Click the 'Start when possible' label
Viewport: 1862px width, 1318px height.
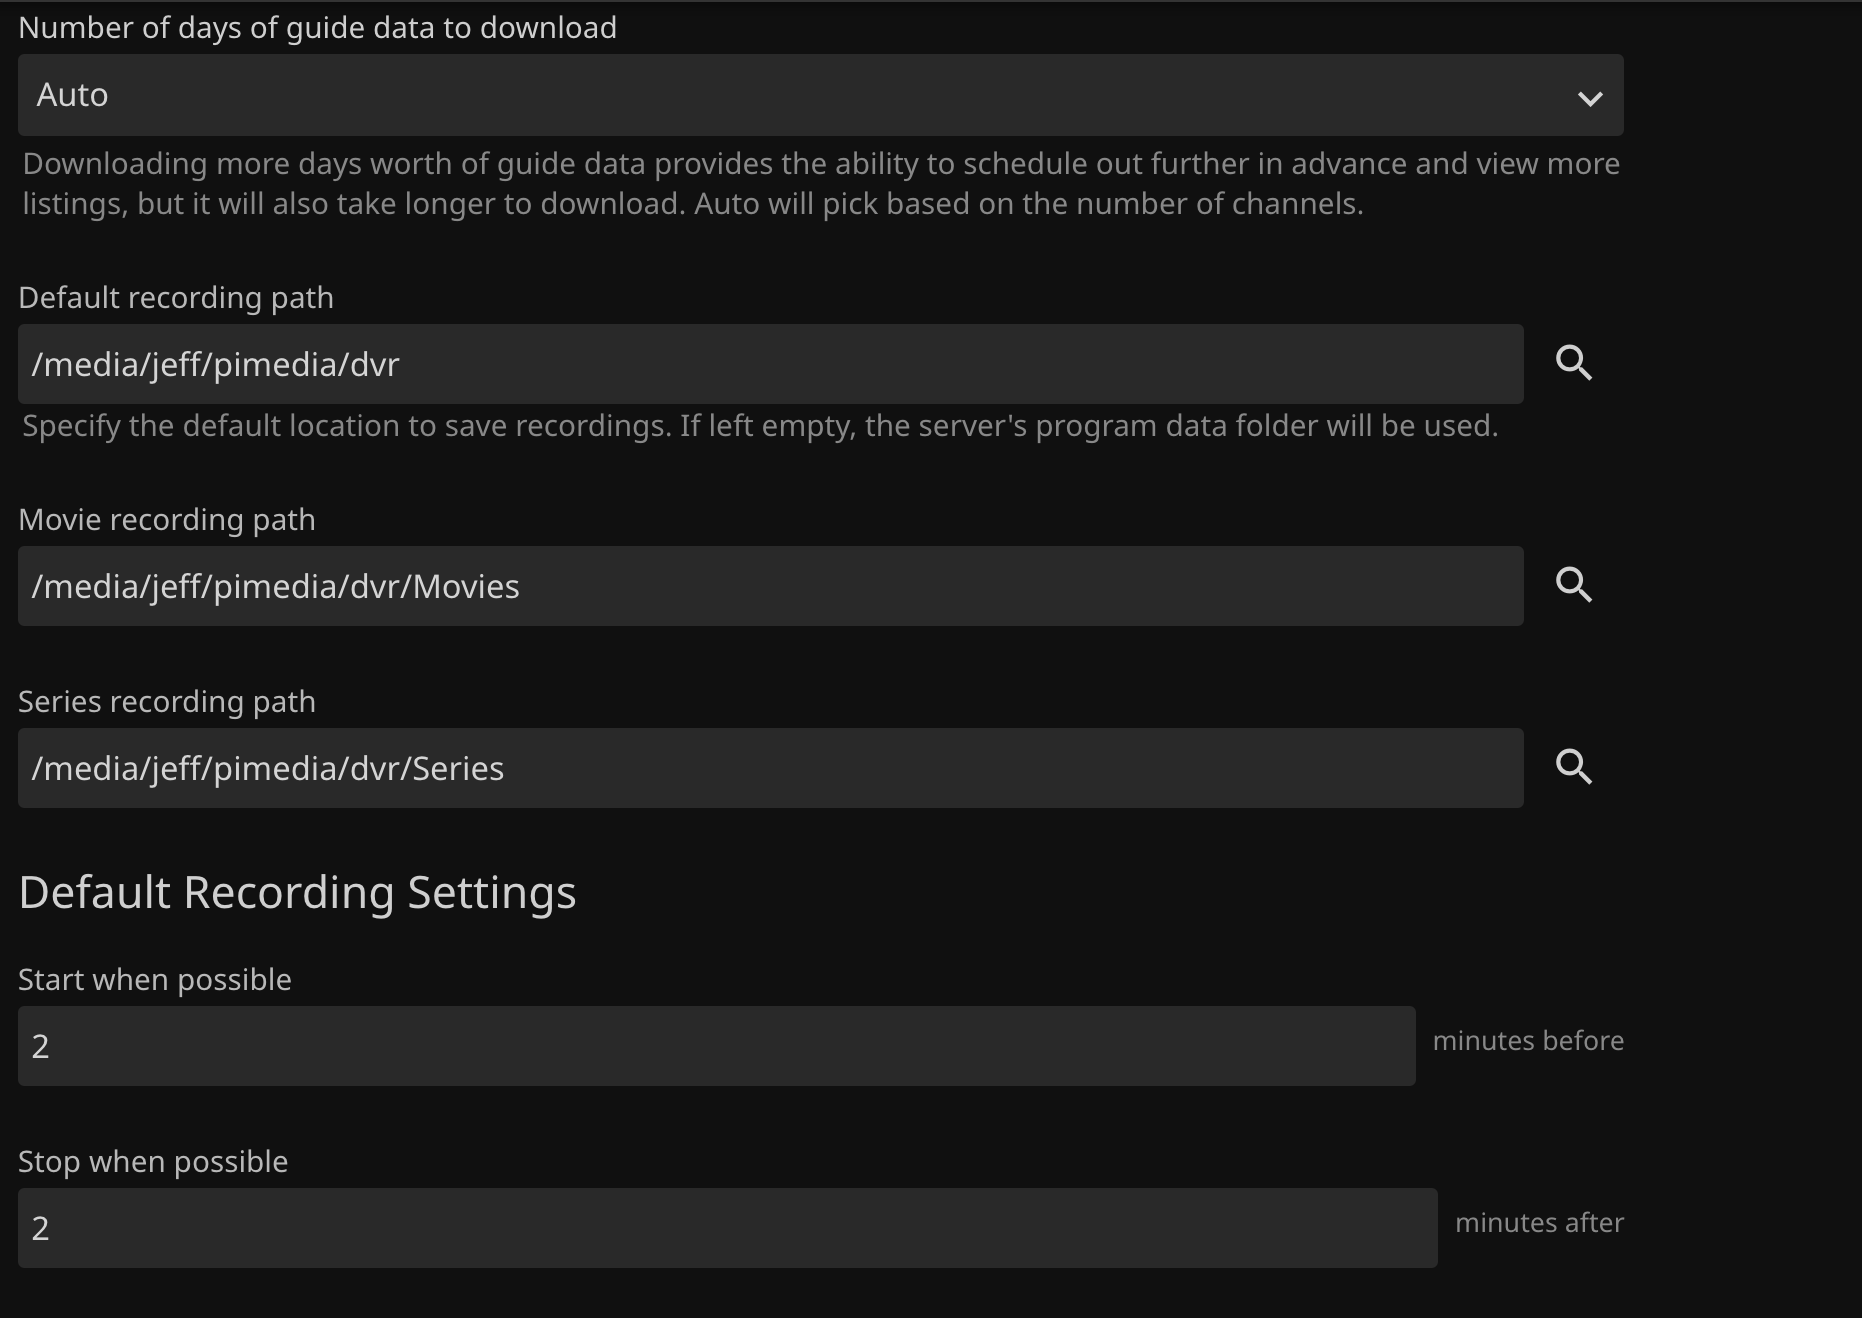155,980
